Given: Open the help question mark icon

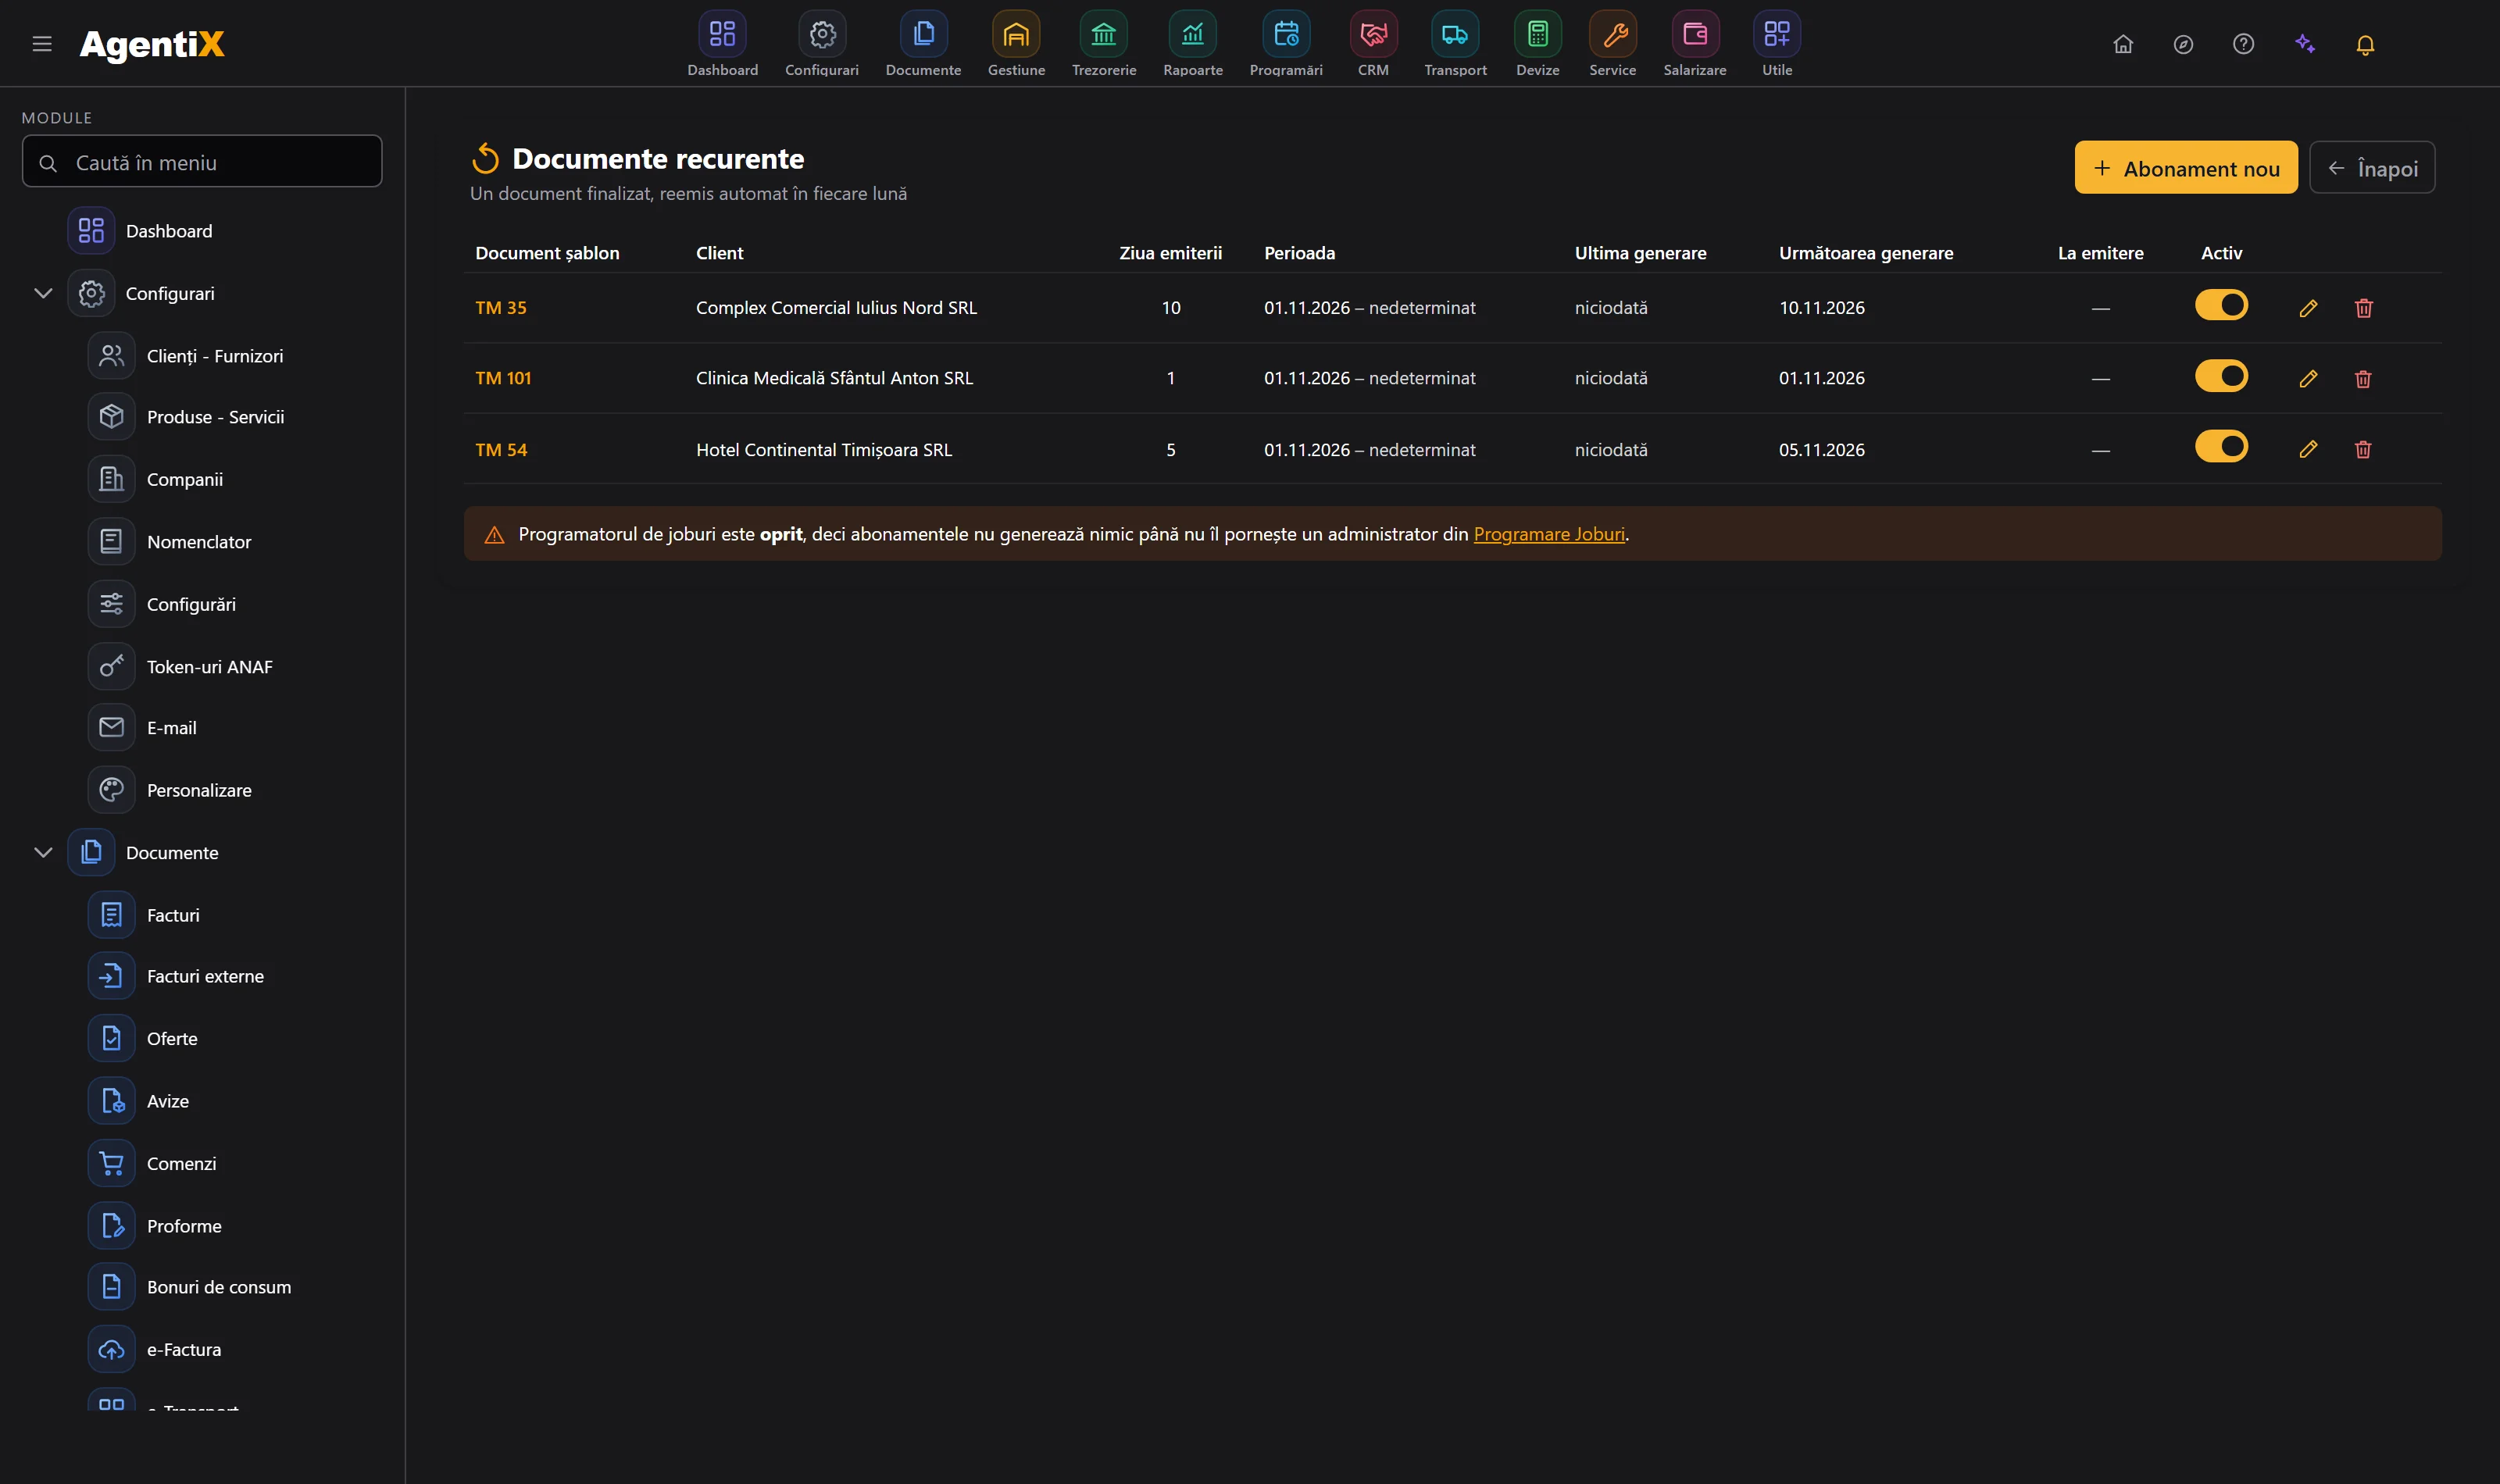Looking at the screenshot, I should pyautogui.click(x=2243, y=44).
